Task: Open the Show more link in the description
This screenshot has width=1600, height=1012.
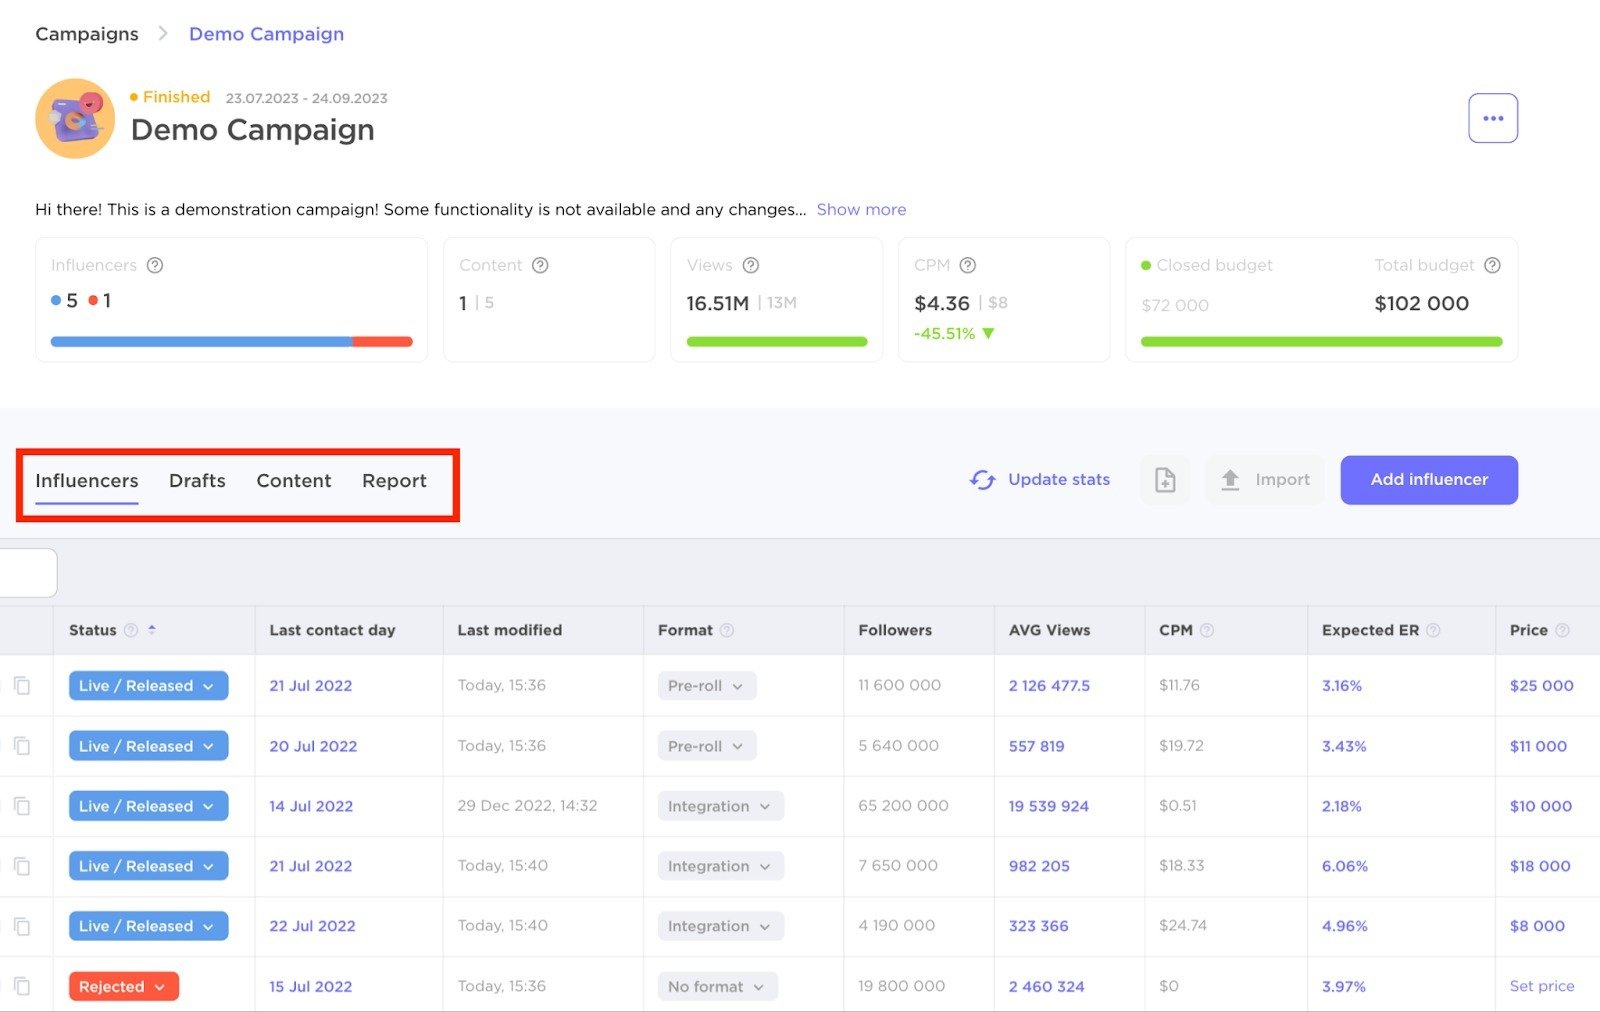Action: click(x=861, y=209)
